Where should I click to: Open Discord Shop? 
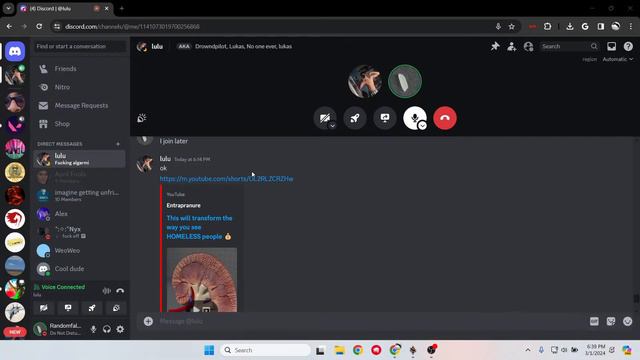pos(79,124)
